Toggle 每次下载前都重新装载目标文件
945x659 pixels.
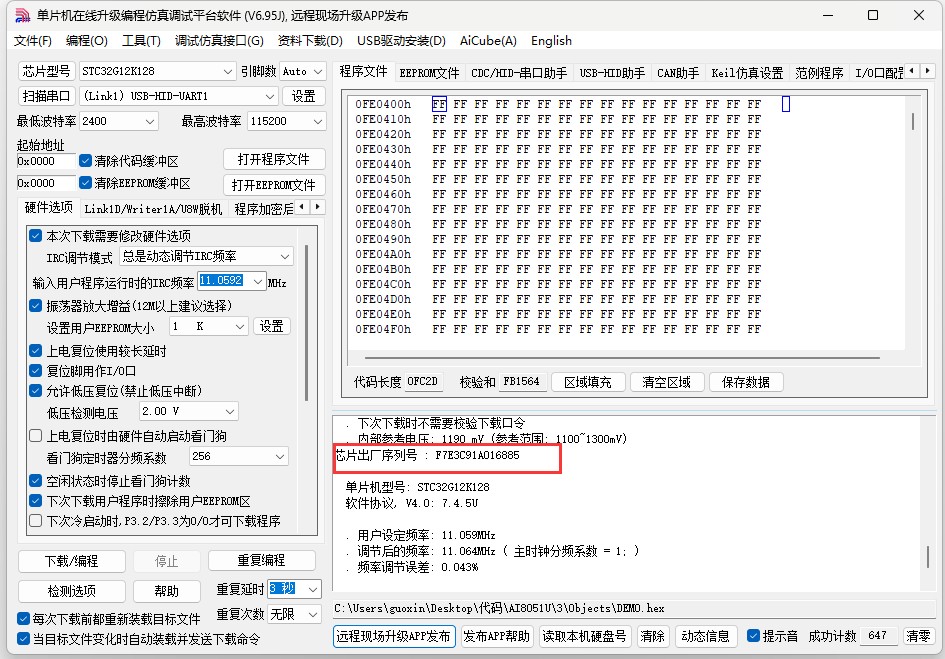(24, 619)
